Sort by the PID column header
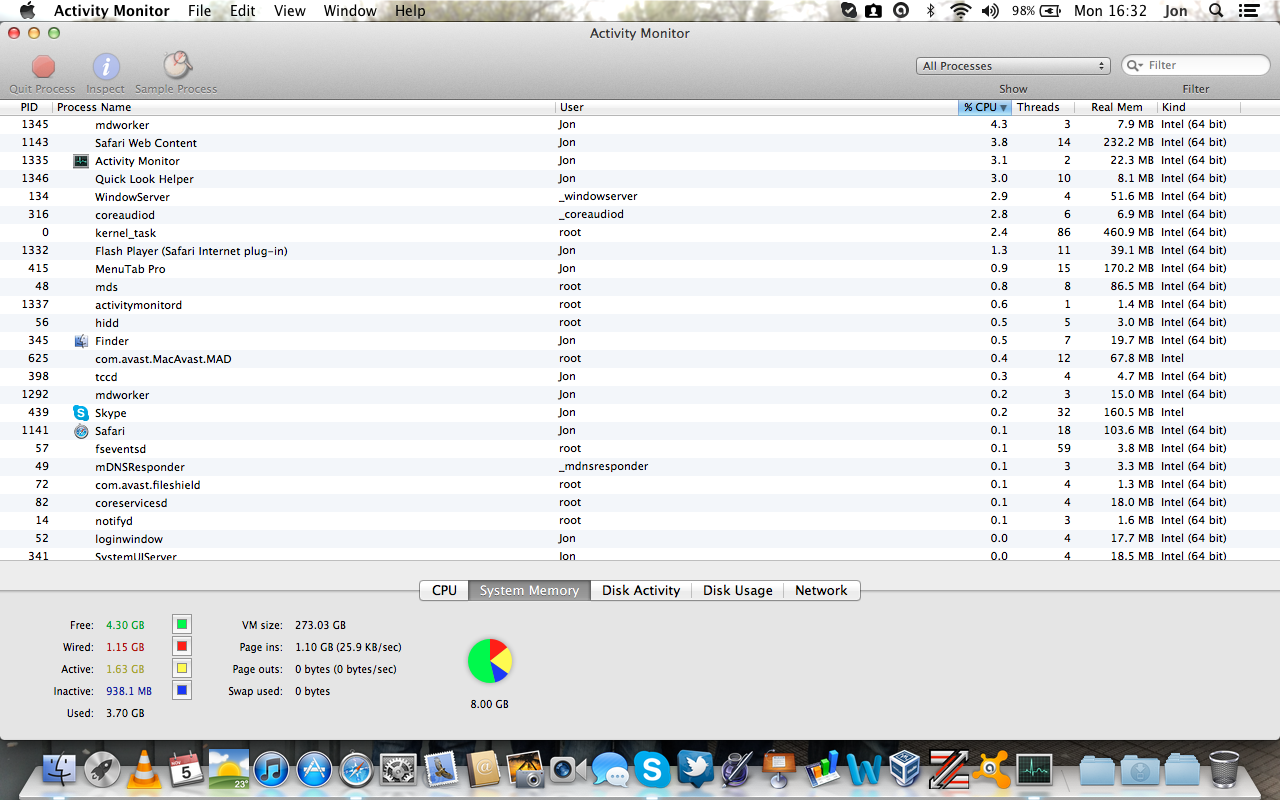This screenshot has height=800, width=1280. (29, 107)
